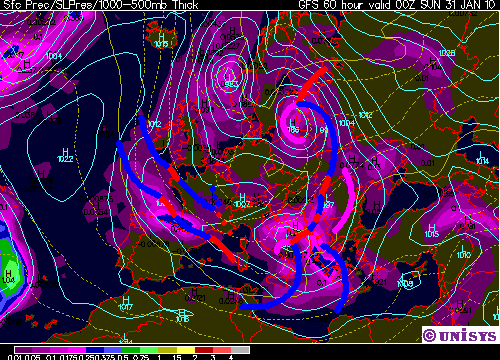This screenshot has width=500, height=360.
Task: Select the dark blue legend swatch
Action: (x=95, y=350)
